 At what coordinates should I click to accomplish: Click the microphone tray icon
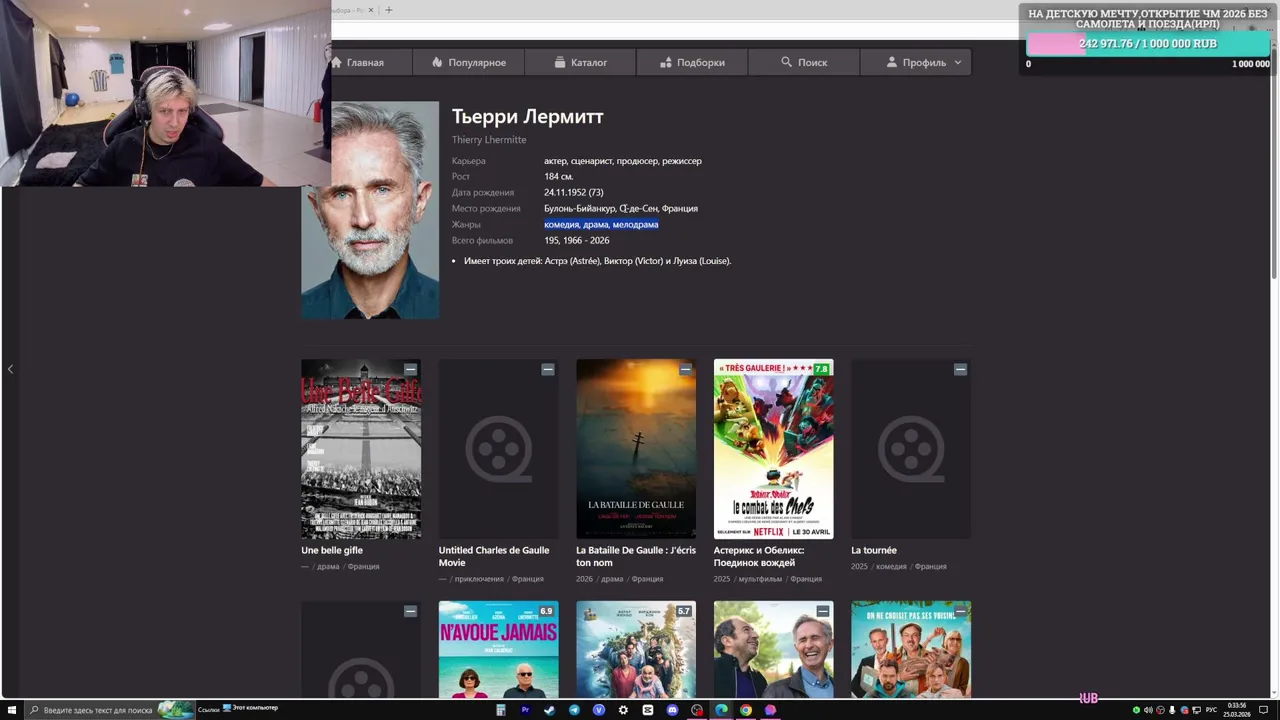coord(1172,710)
